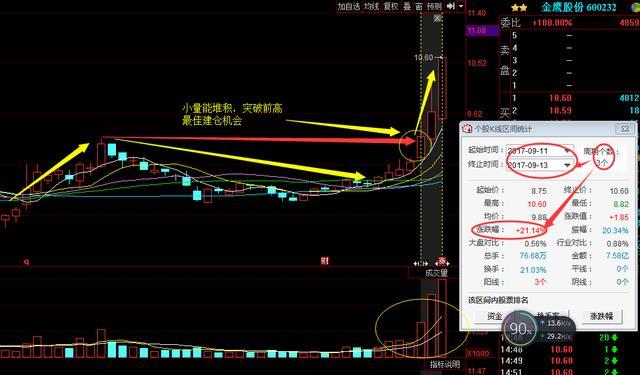Click the 总手 76.68万 value

click(x=533, y=256)
